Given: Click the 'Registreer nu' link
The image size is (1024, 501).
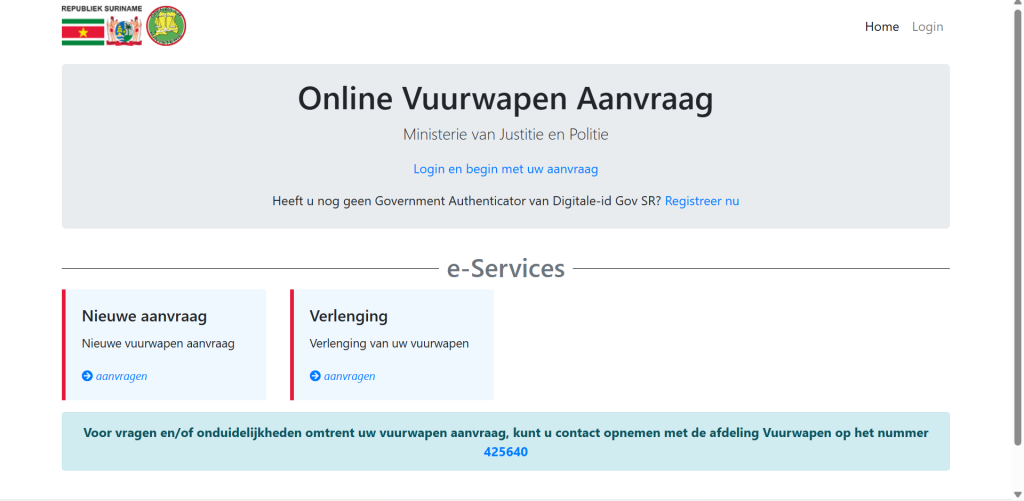Looking at the screenshot, I should tap(702, 201).
